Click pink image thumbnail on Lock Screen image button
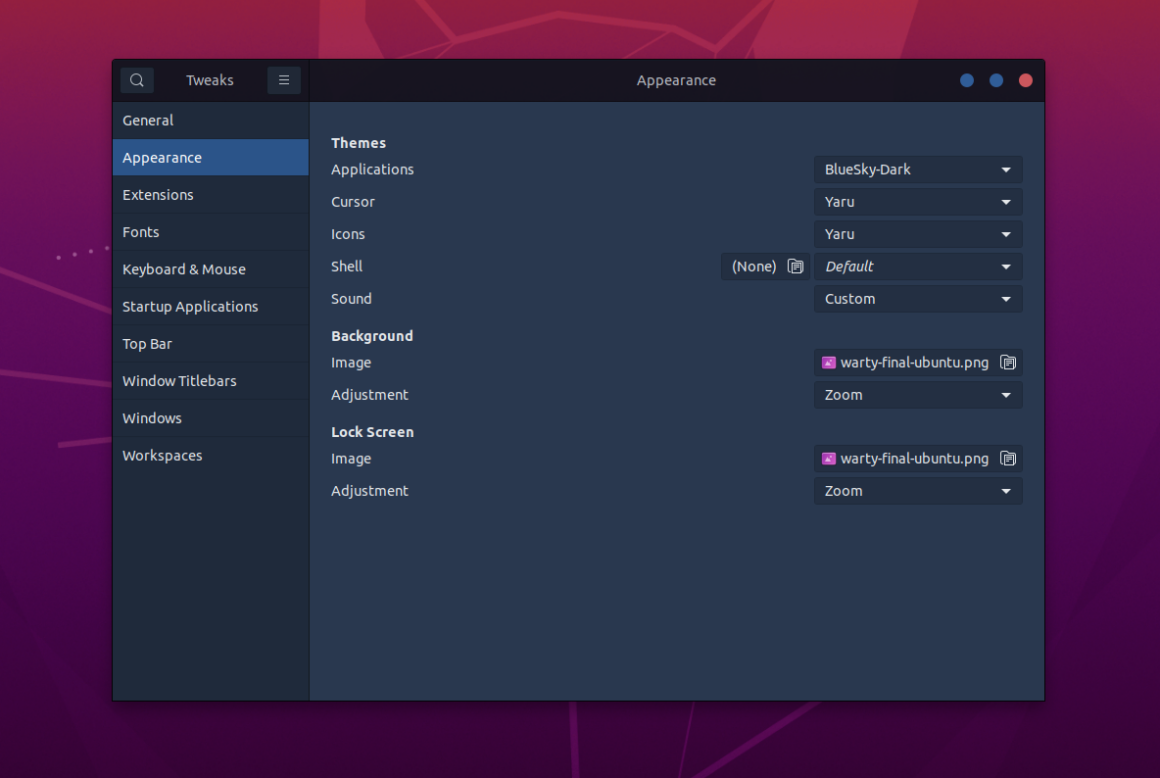This screenshot has height=778, width=1160. coord(828,458)
